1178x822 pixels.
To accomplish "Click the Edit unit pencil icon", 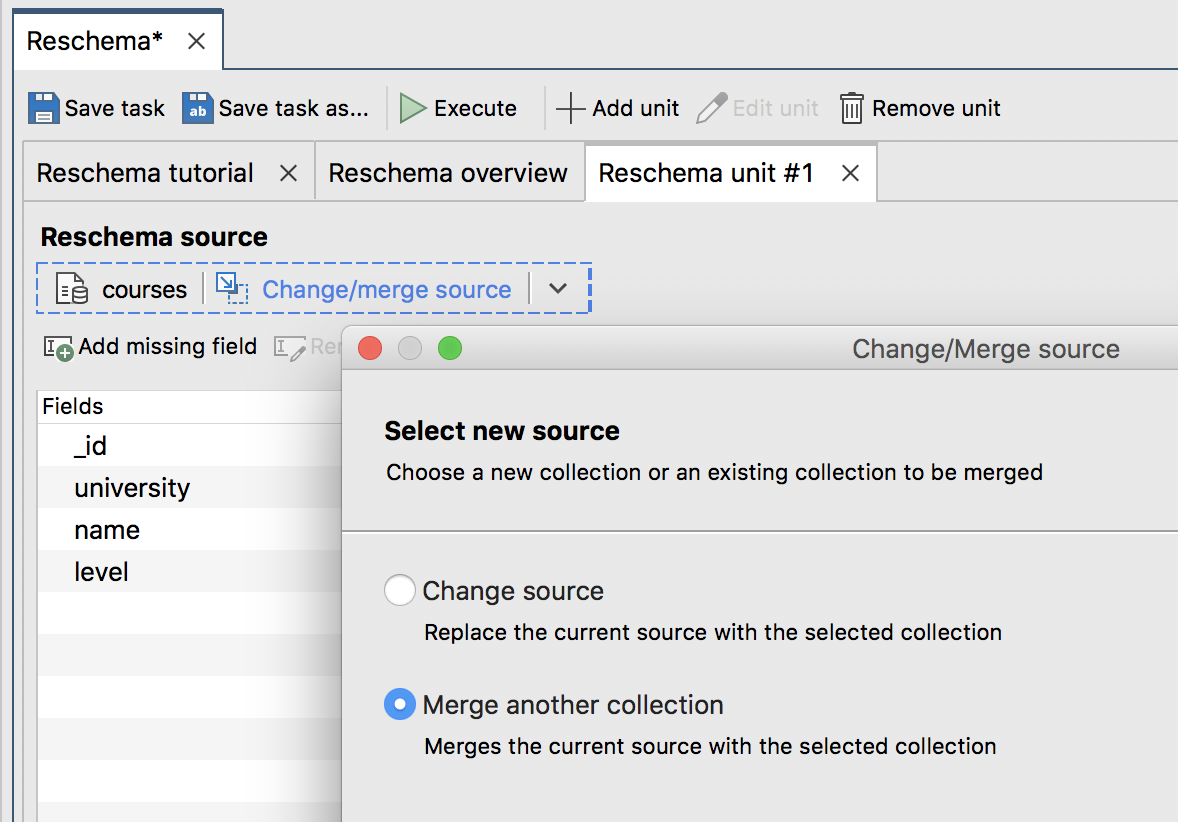I will click(x=711, y=107).
